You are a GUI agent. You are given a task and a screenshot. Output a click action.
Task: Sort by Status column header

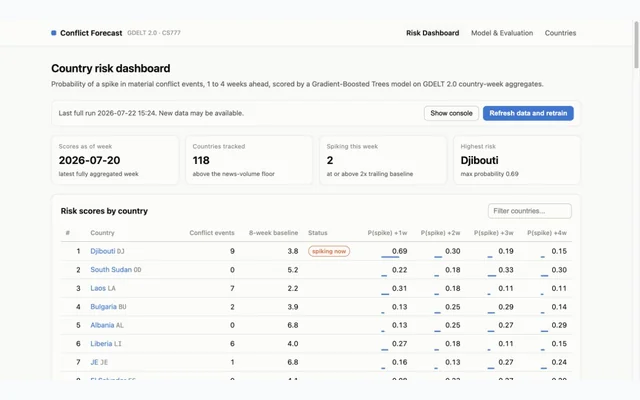(318, 233)
